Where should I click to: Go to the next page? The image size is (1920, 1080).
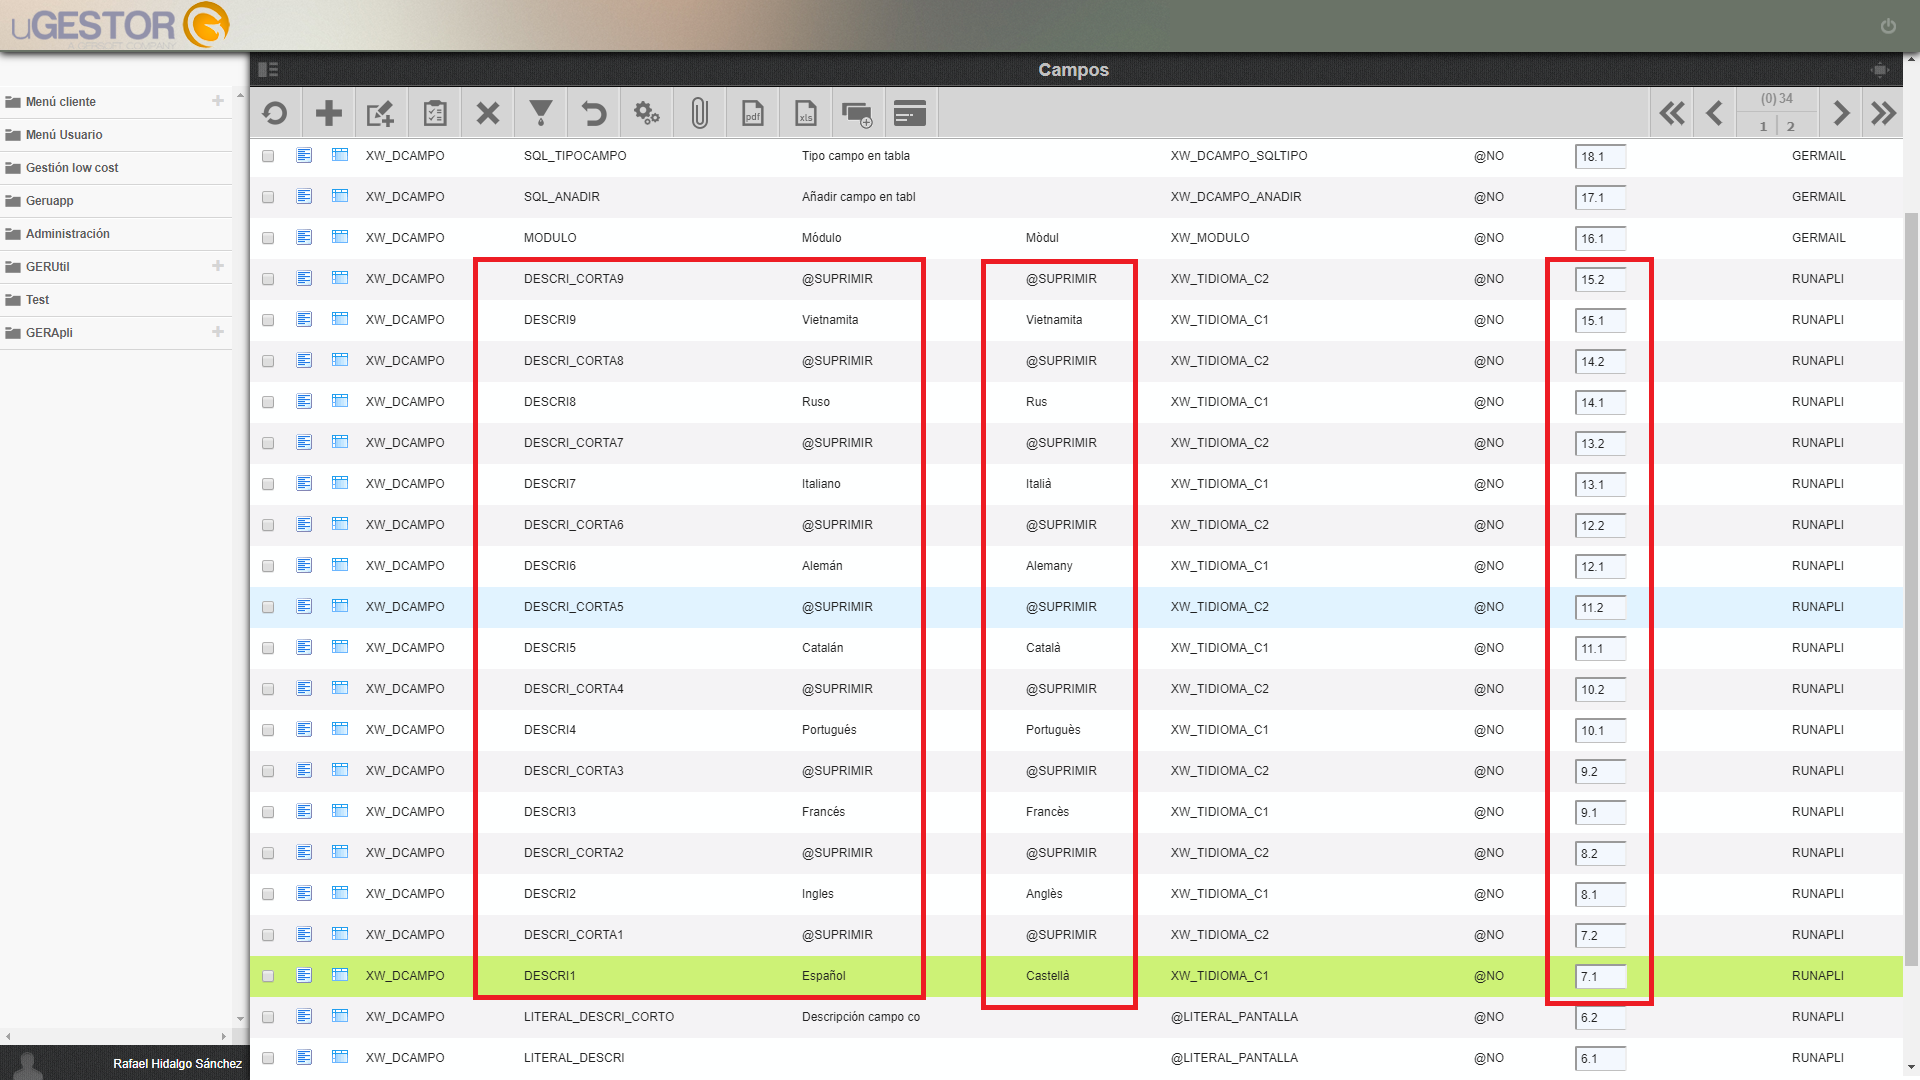pyautogui.click(x=1840, y=113)
